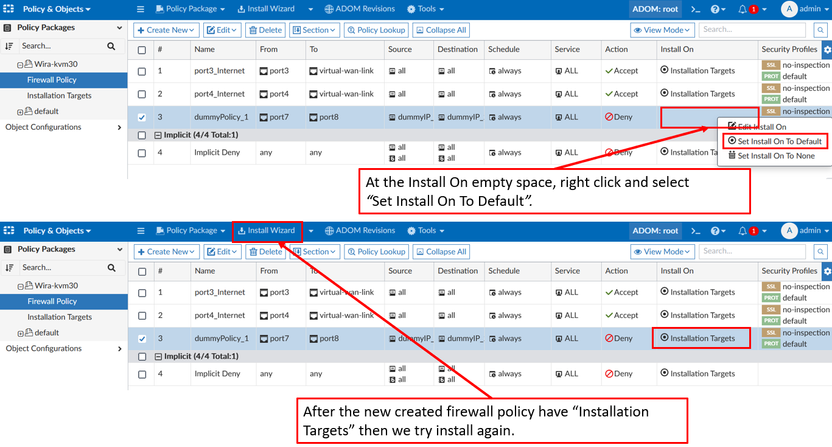
Task: Choose Set Install On To Default
Action: pos(775,141)
